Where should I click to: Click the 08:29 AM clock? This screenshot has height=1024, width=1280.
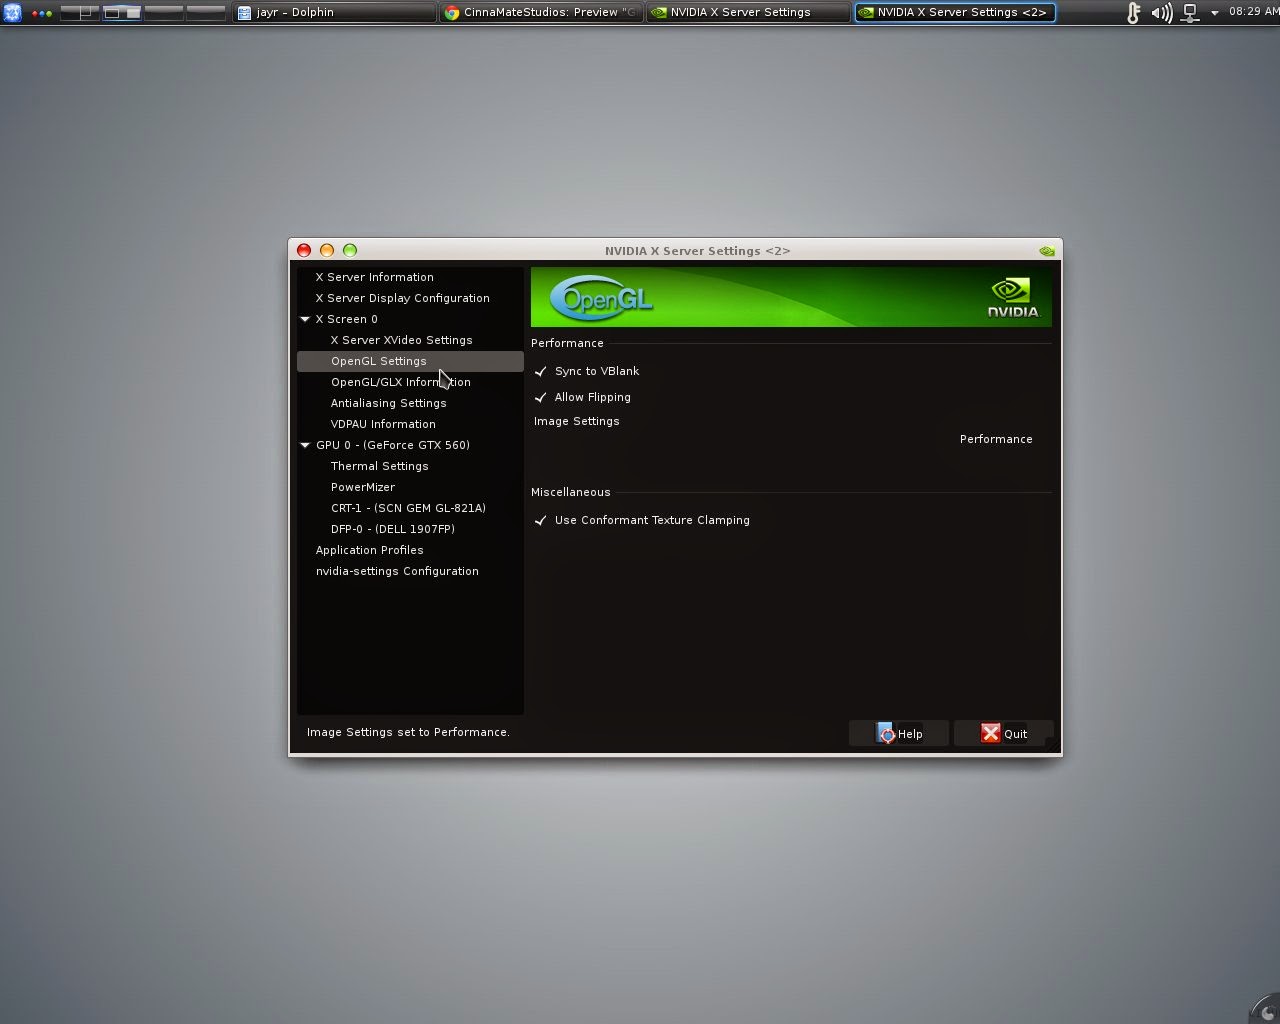[1253, 12]
